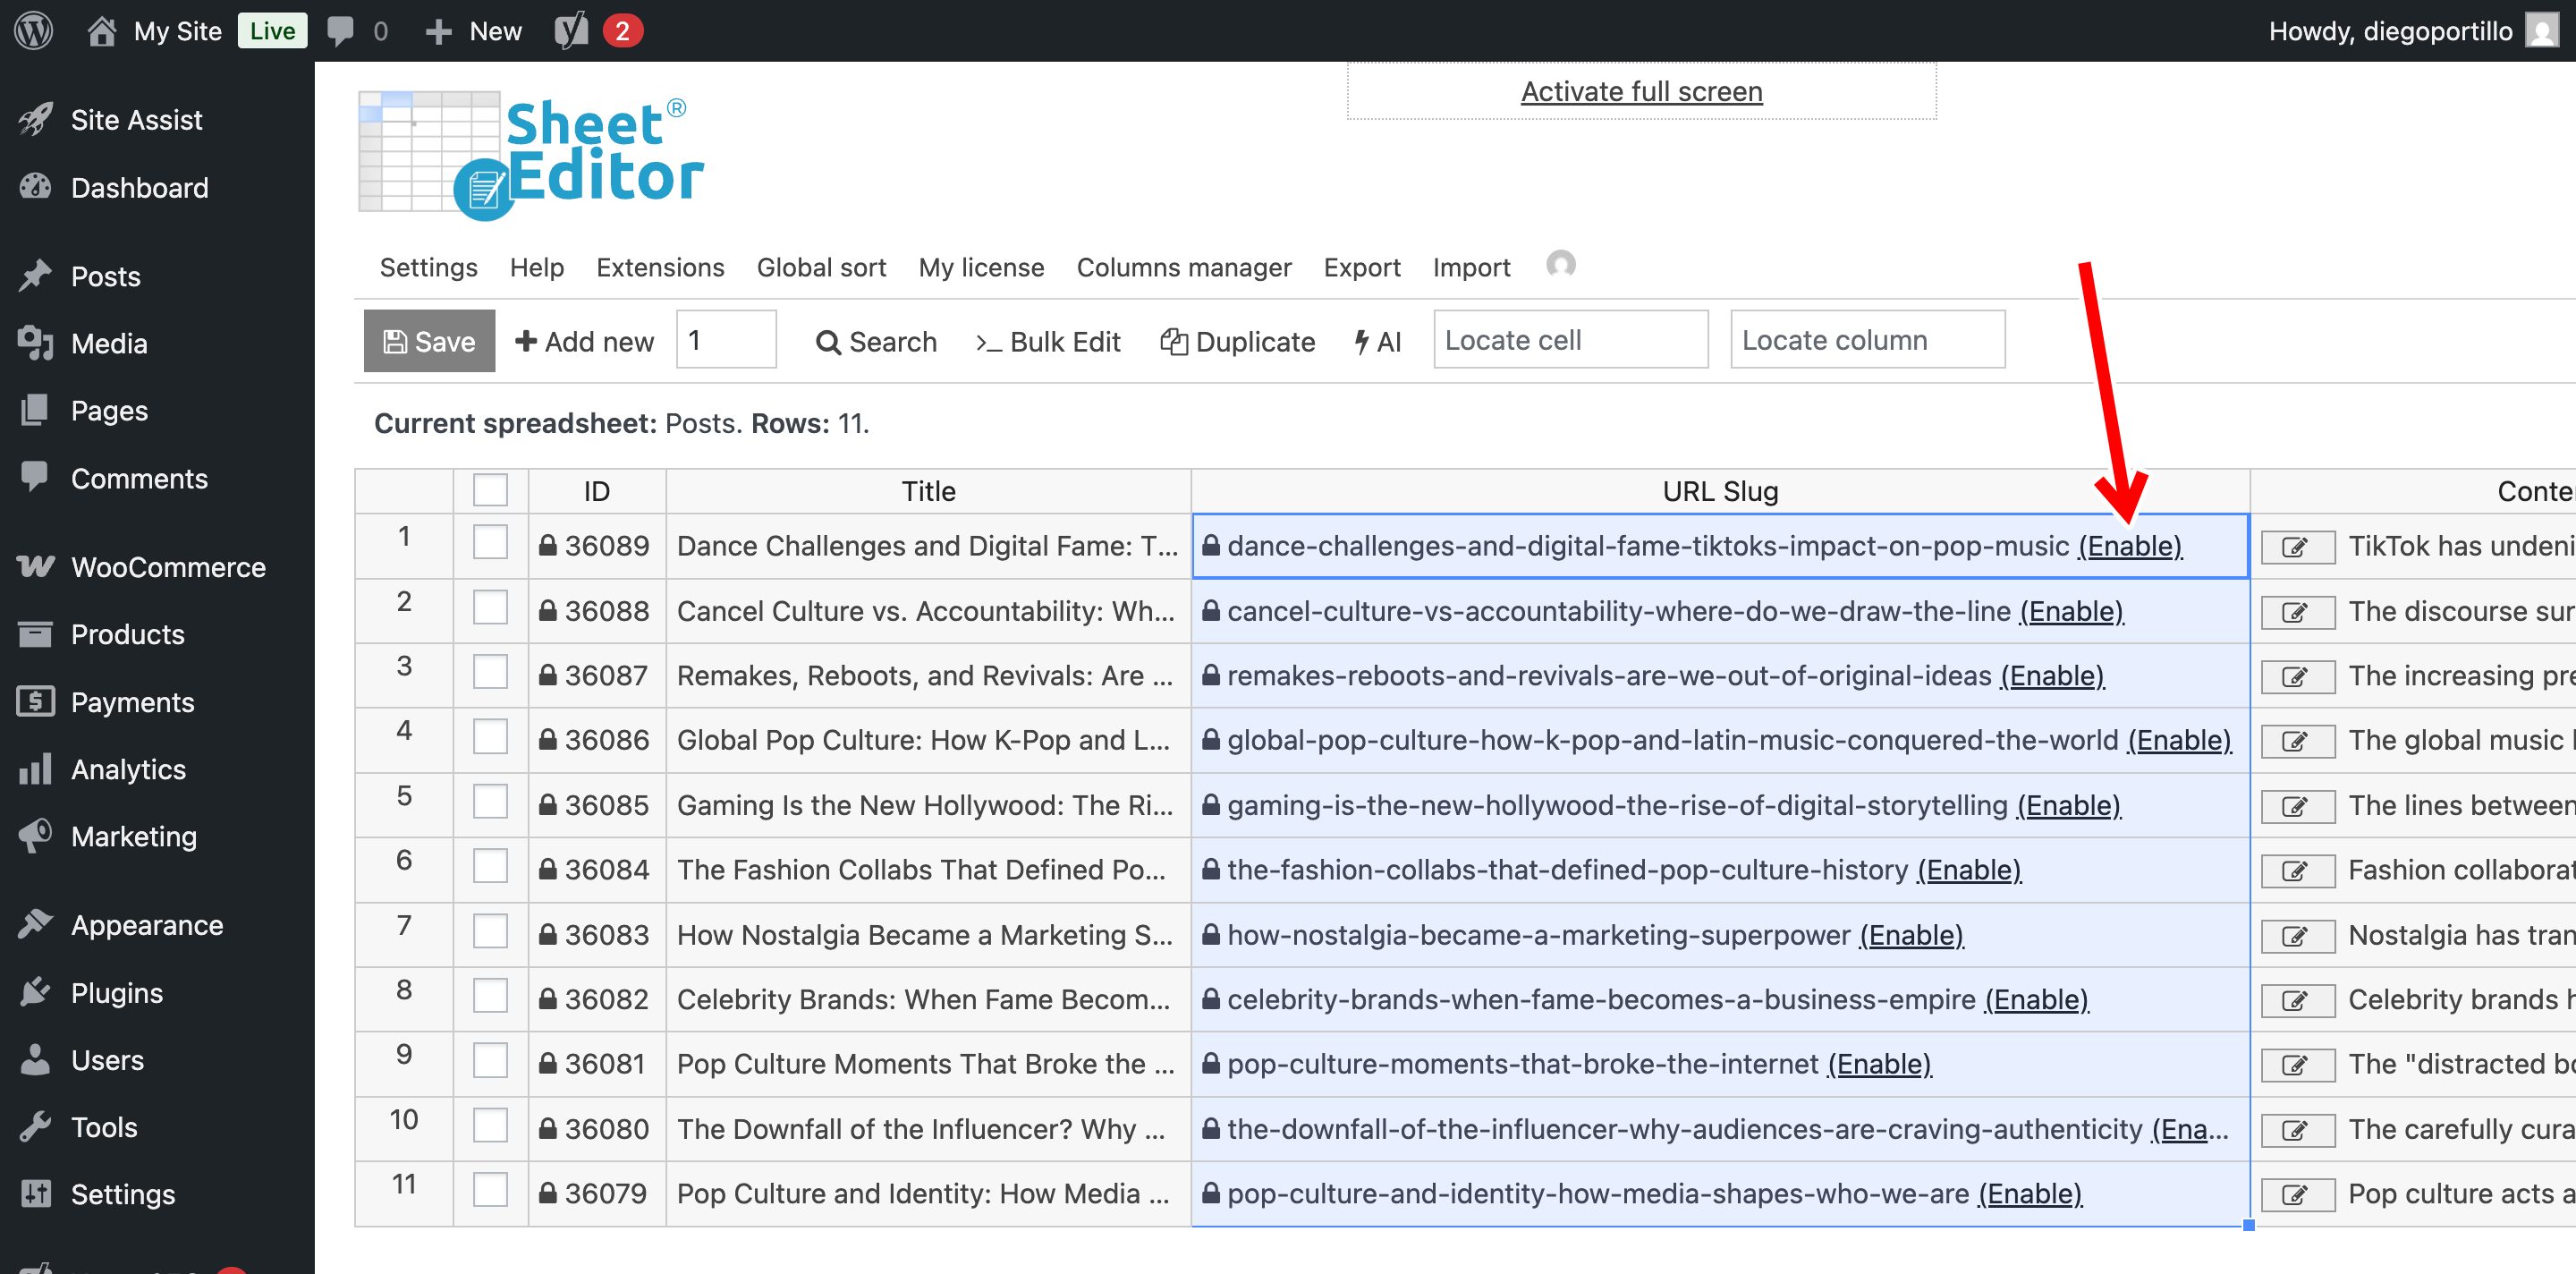Check the checkbox for post 36088
Image resolution: width=2576 pixels, height=1274 pixels.
click(490, 607)
